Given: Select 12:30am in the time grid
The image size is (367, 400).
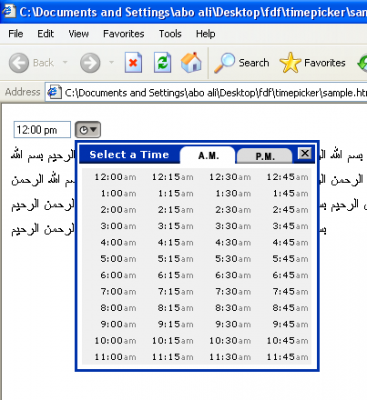Looking at the screenshot, I should 230,177.
